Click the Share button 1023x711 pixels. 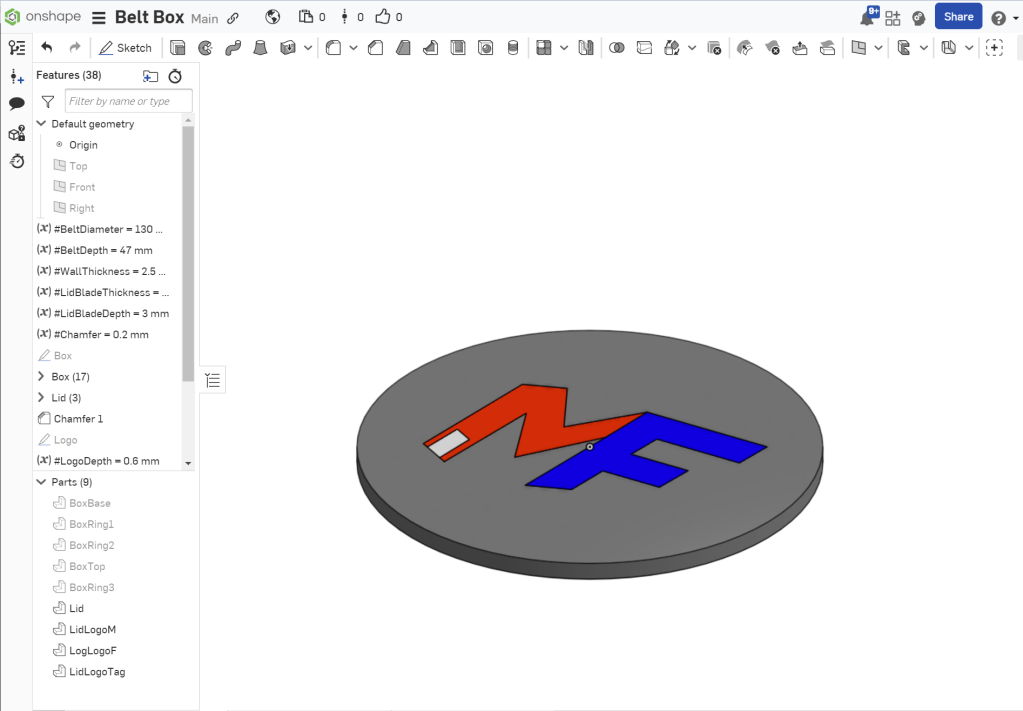click(x=958, y=17)
